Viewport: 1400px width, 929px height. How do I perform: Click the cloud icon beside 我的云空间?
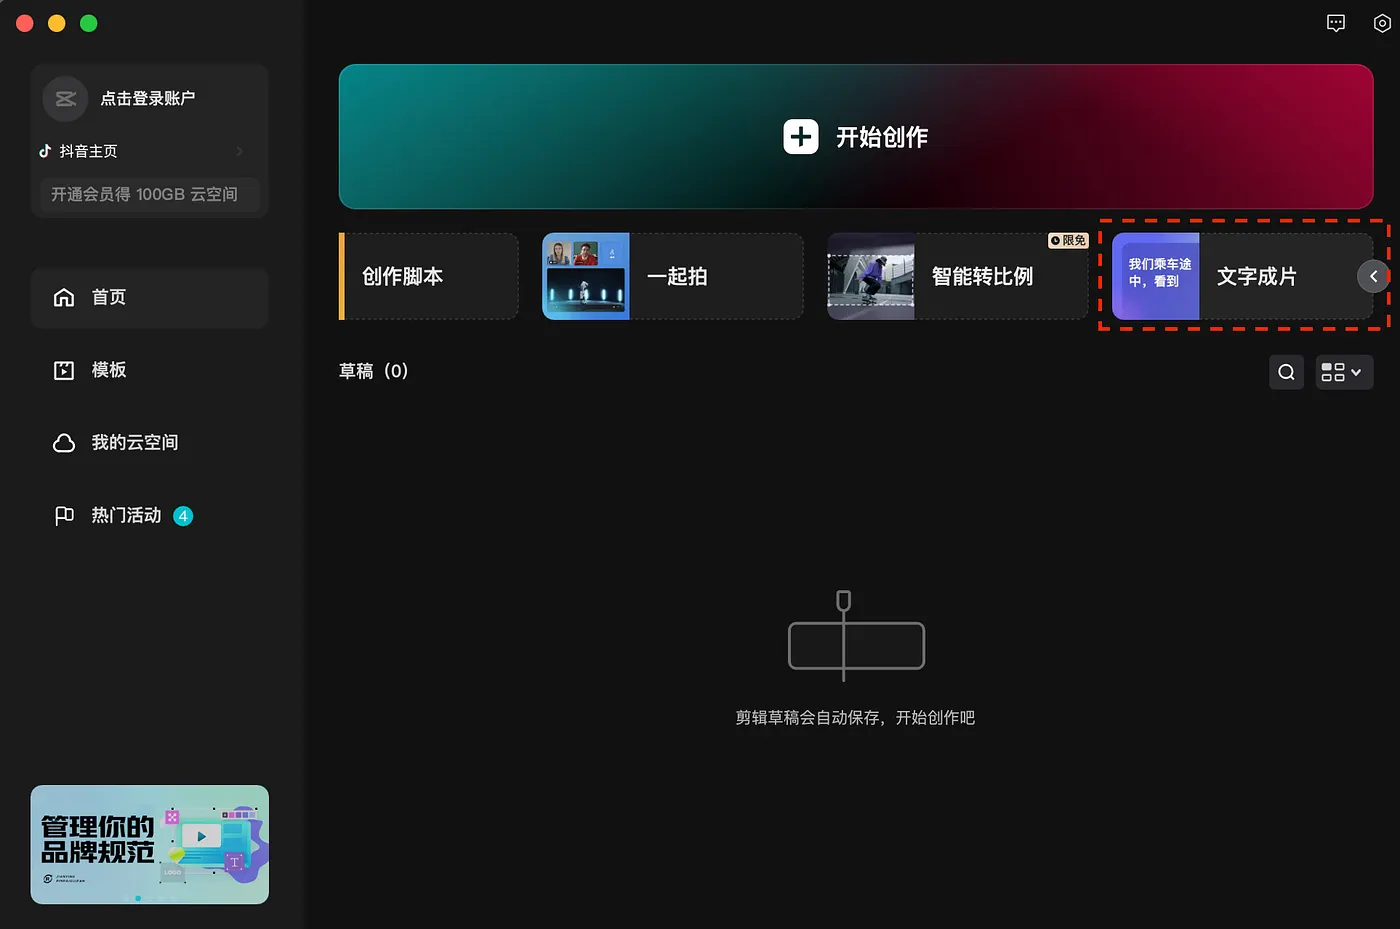pyautogui.click(x=64, y=443)
